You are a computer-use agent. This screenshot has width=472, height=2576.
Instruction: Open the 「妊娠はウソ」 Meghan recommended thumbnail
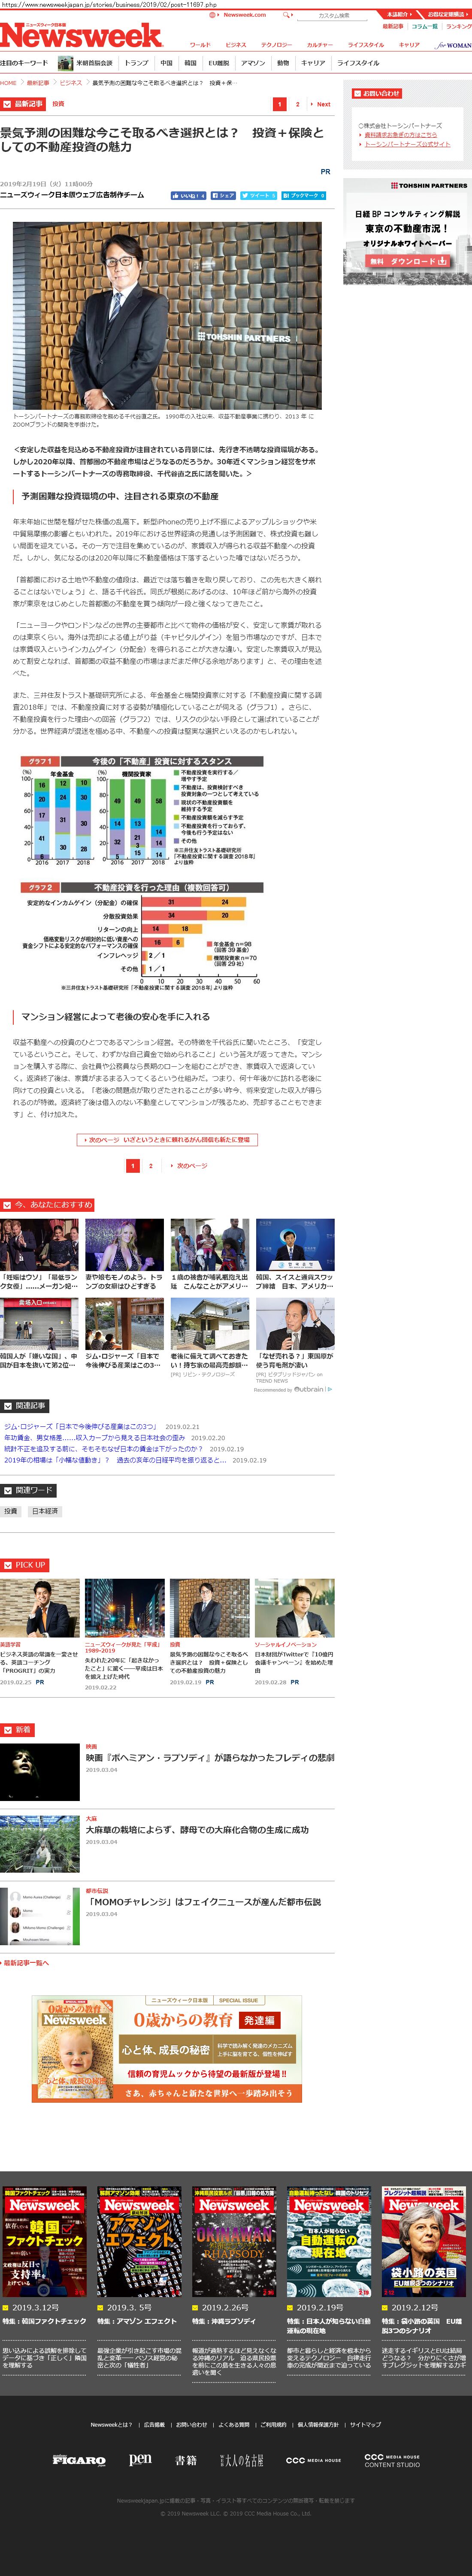click(x=40, y=1244)
